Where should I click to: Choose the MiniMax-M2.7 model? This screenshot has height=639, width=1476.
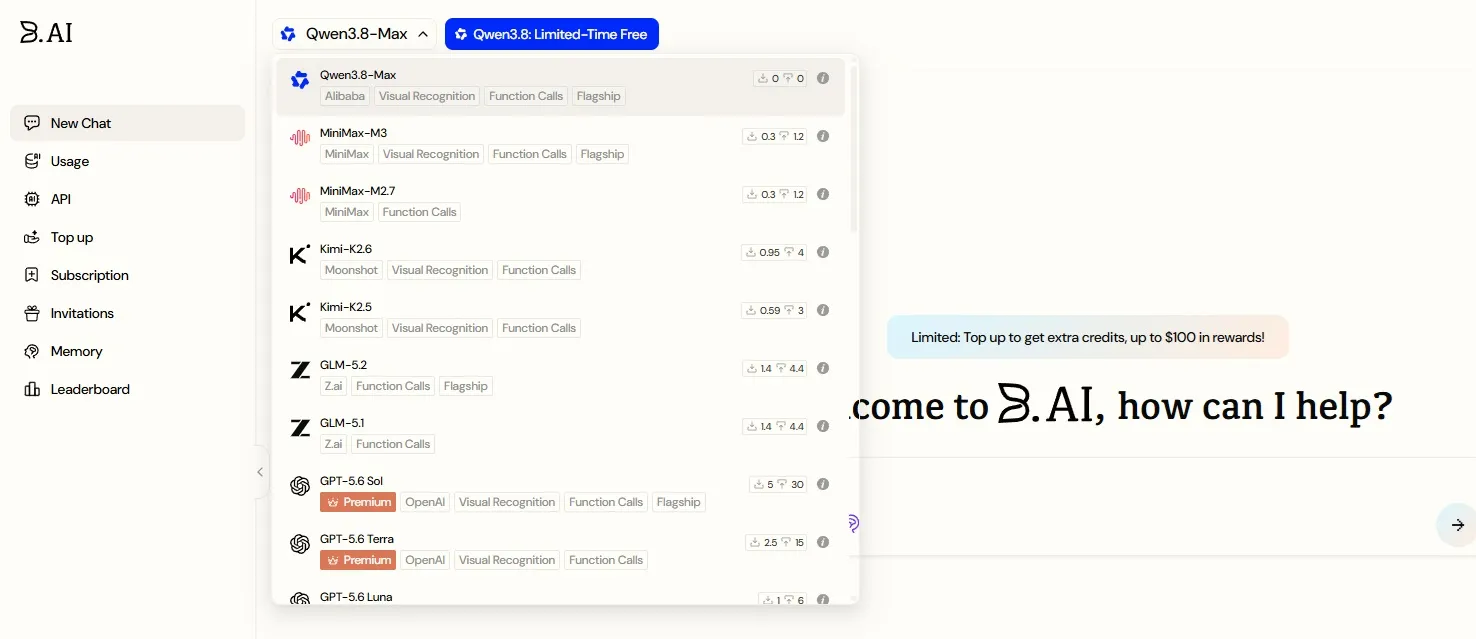pos(560,202)
